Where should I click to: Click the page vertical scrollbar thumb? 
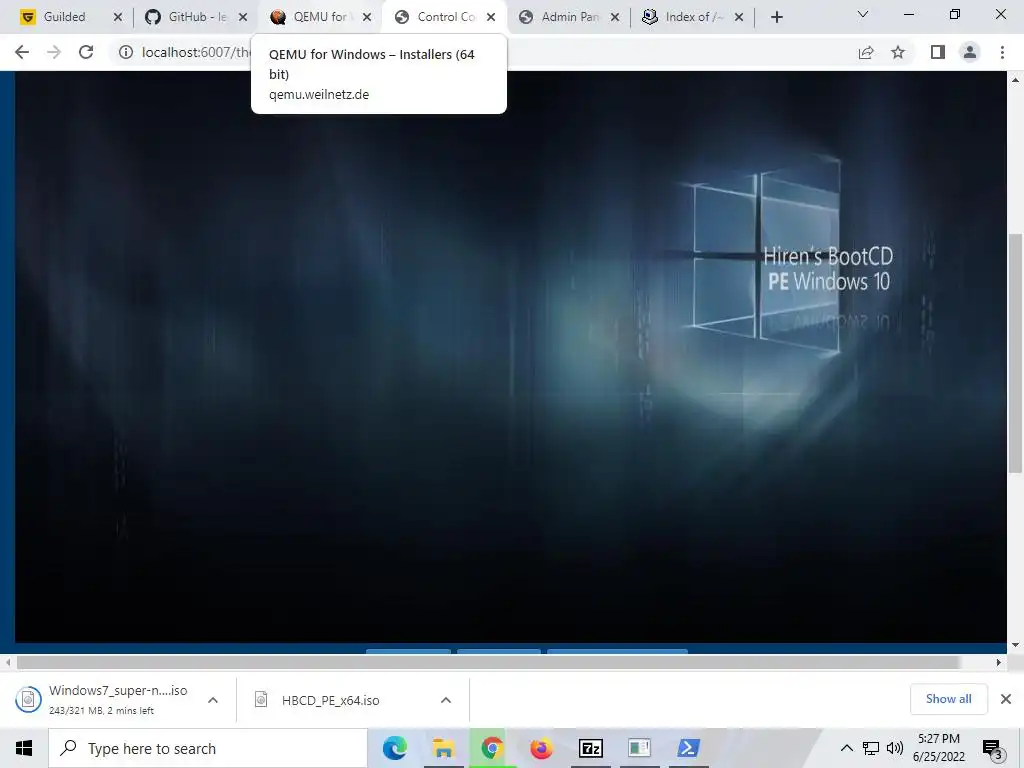(x=1015, y=353)
